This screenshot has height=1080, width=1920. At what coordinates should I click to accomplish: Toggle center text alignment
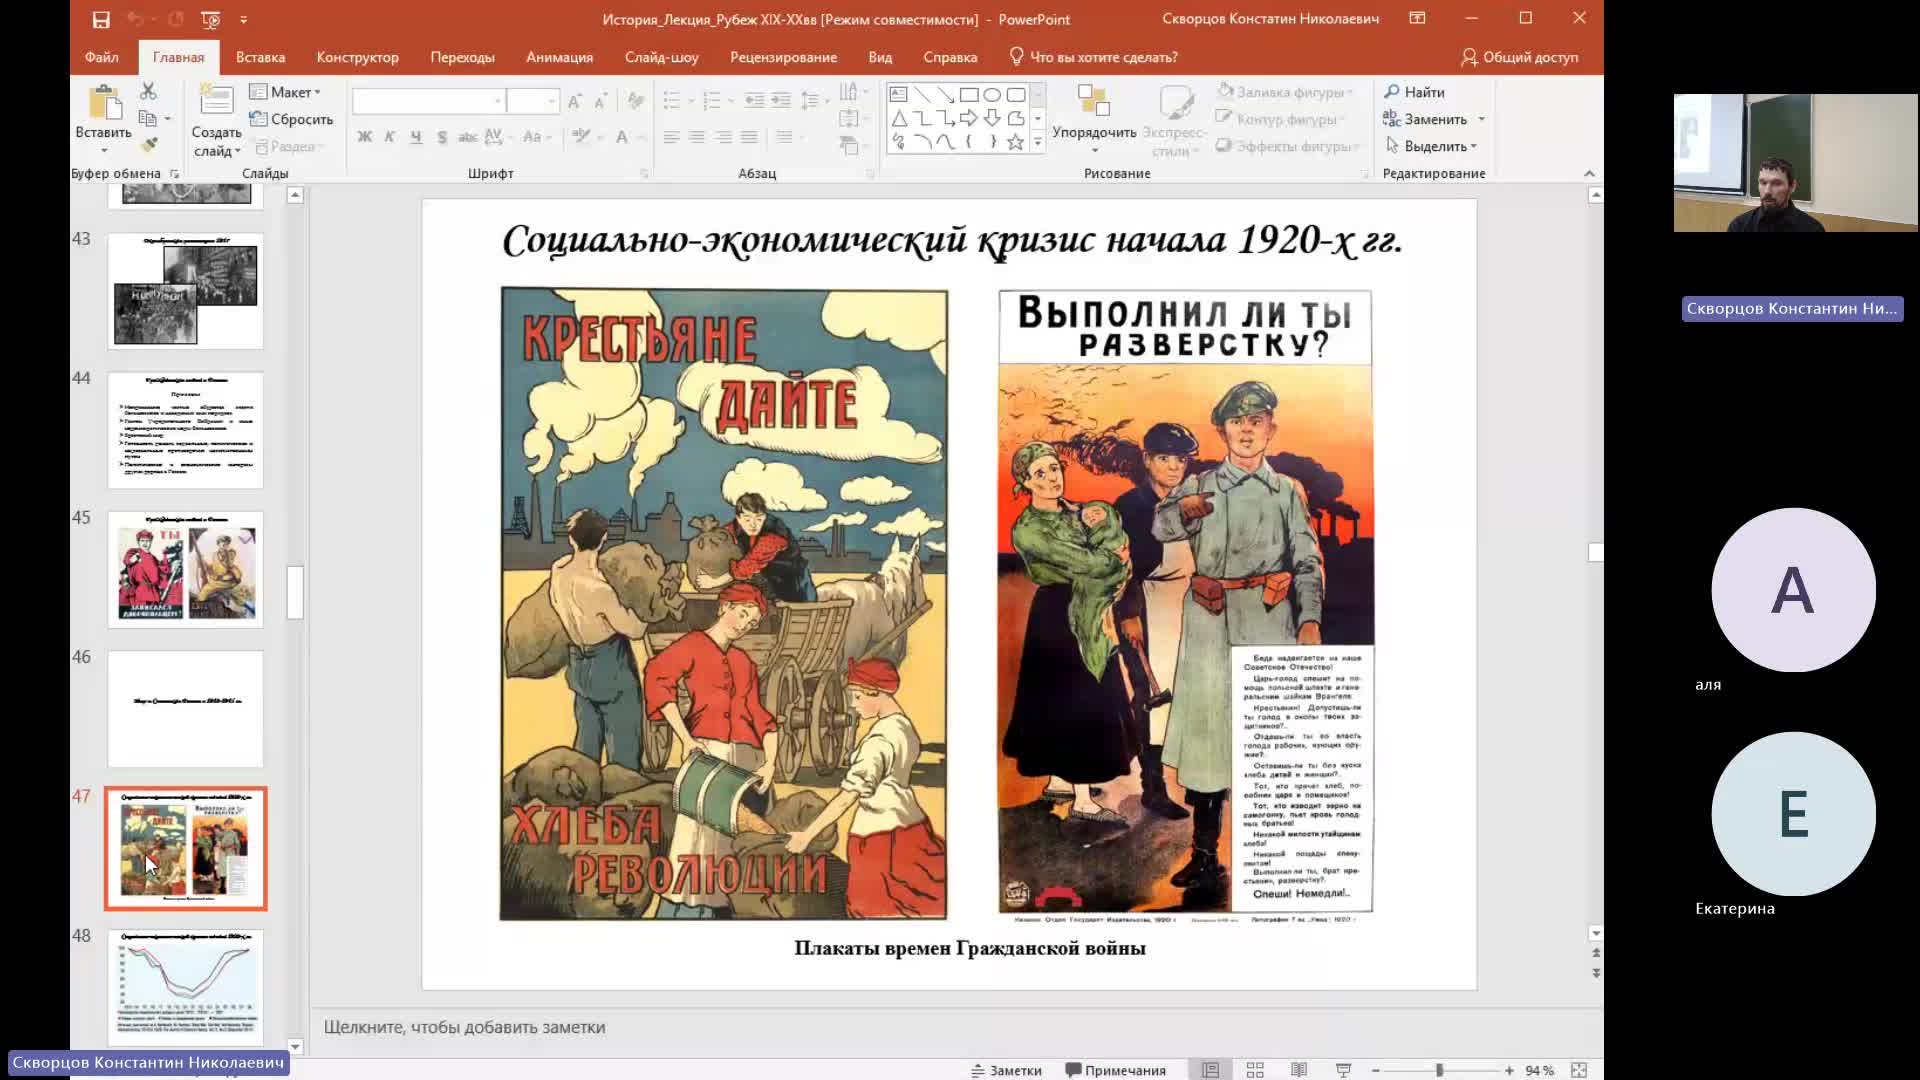click(697, 137)
